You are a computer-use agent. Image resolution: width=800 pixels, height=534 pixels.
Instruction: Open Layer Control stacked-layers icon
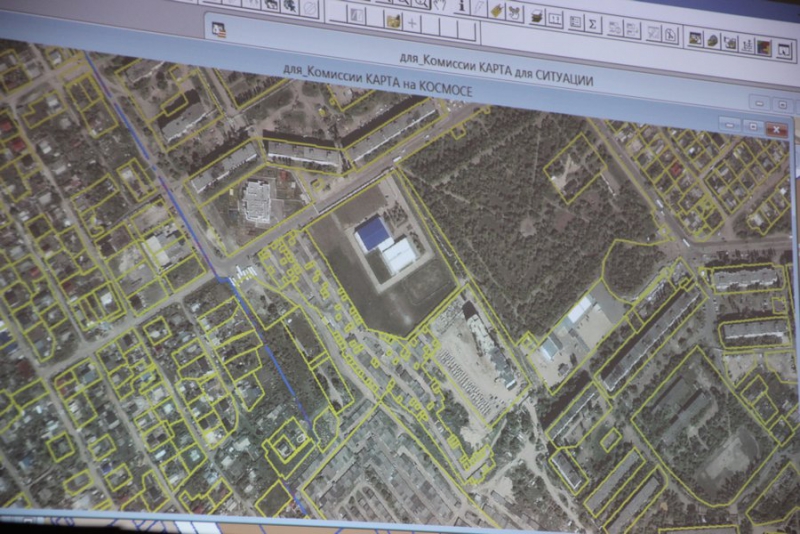tap(537, 16)
